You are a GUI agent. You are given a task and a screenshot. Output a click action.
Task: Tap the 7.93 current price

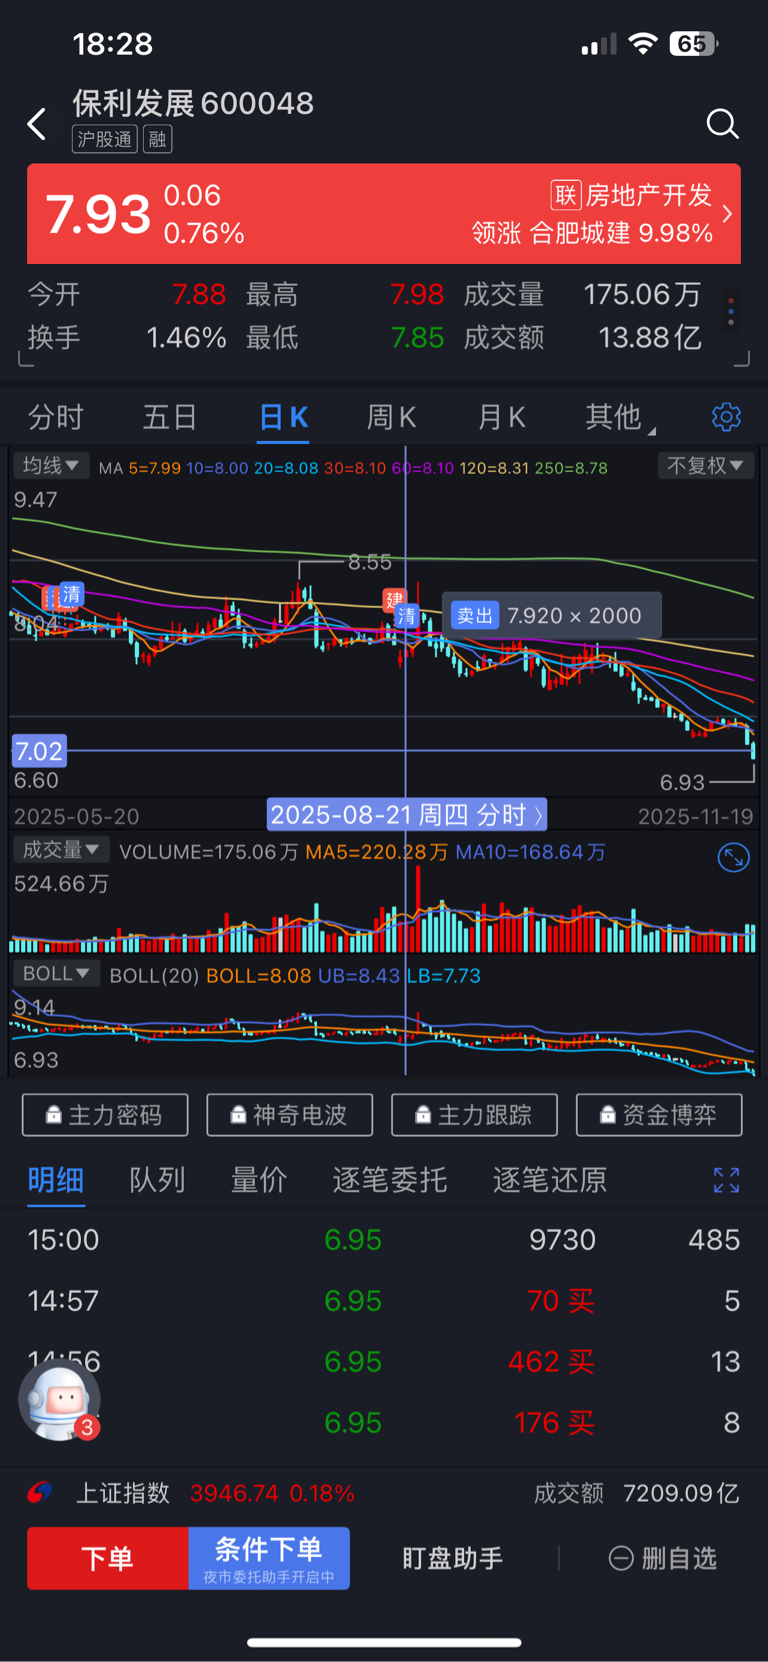pos(98,214)
